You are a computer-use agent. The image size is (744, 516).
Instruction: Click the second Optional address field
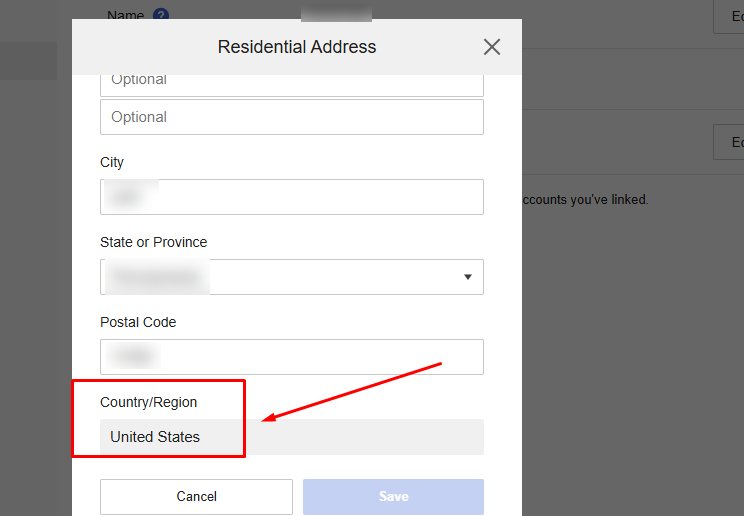click(x=292, y=117)
